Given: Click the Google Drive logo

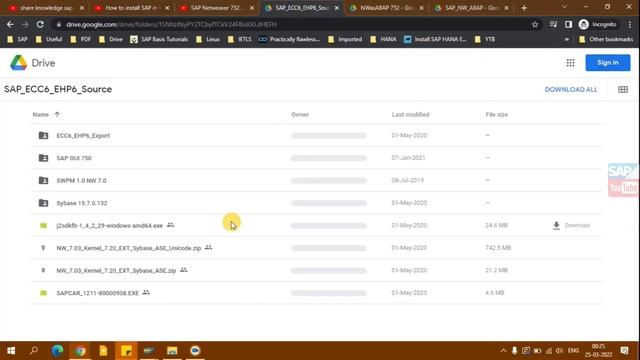Looking at the screenshot, I should coord(18,63).
